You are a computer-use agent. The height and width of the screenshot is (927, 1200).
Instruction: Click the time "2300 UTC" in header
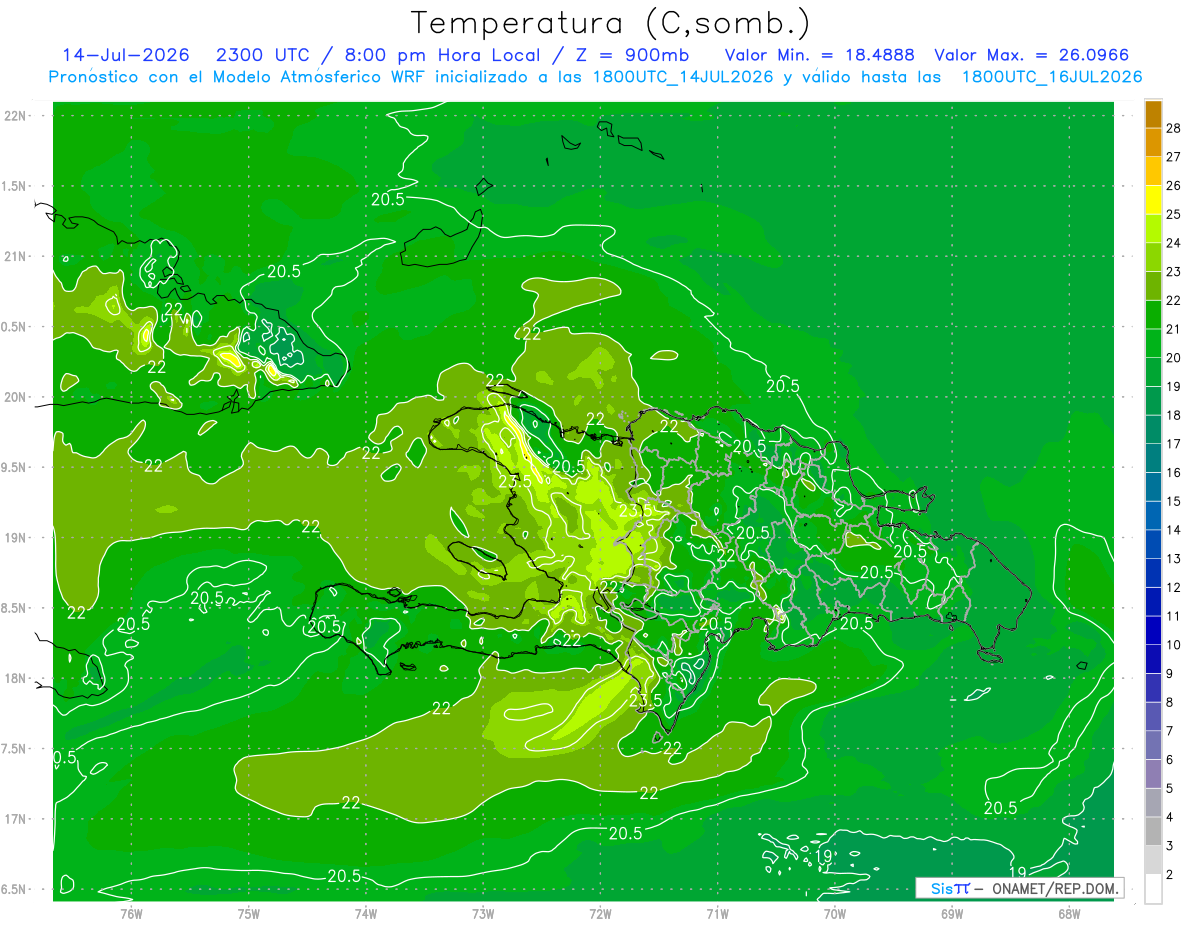pos(263,55)
